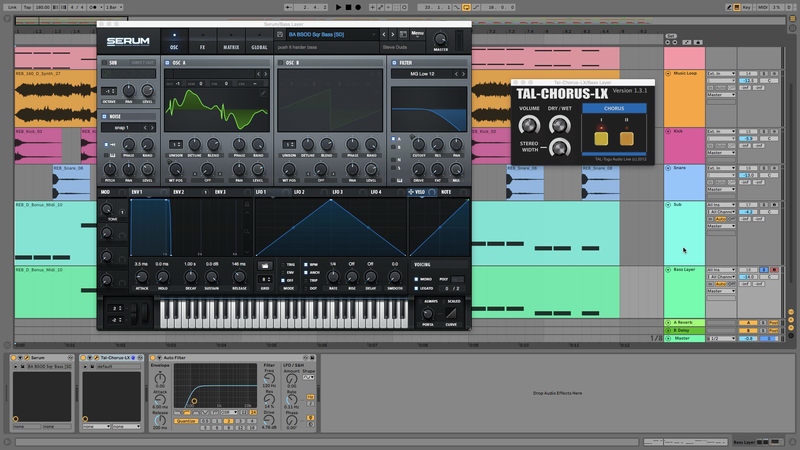The image size is (800, 450).
Task: Click the lock icon beside ENV graph
Action: point(247,204)
